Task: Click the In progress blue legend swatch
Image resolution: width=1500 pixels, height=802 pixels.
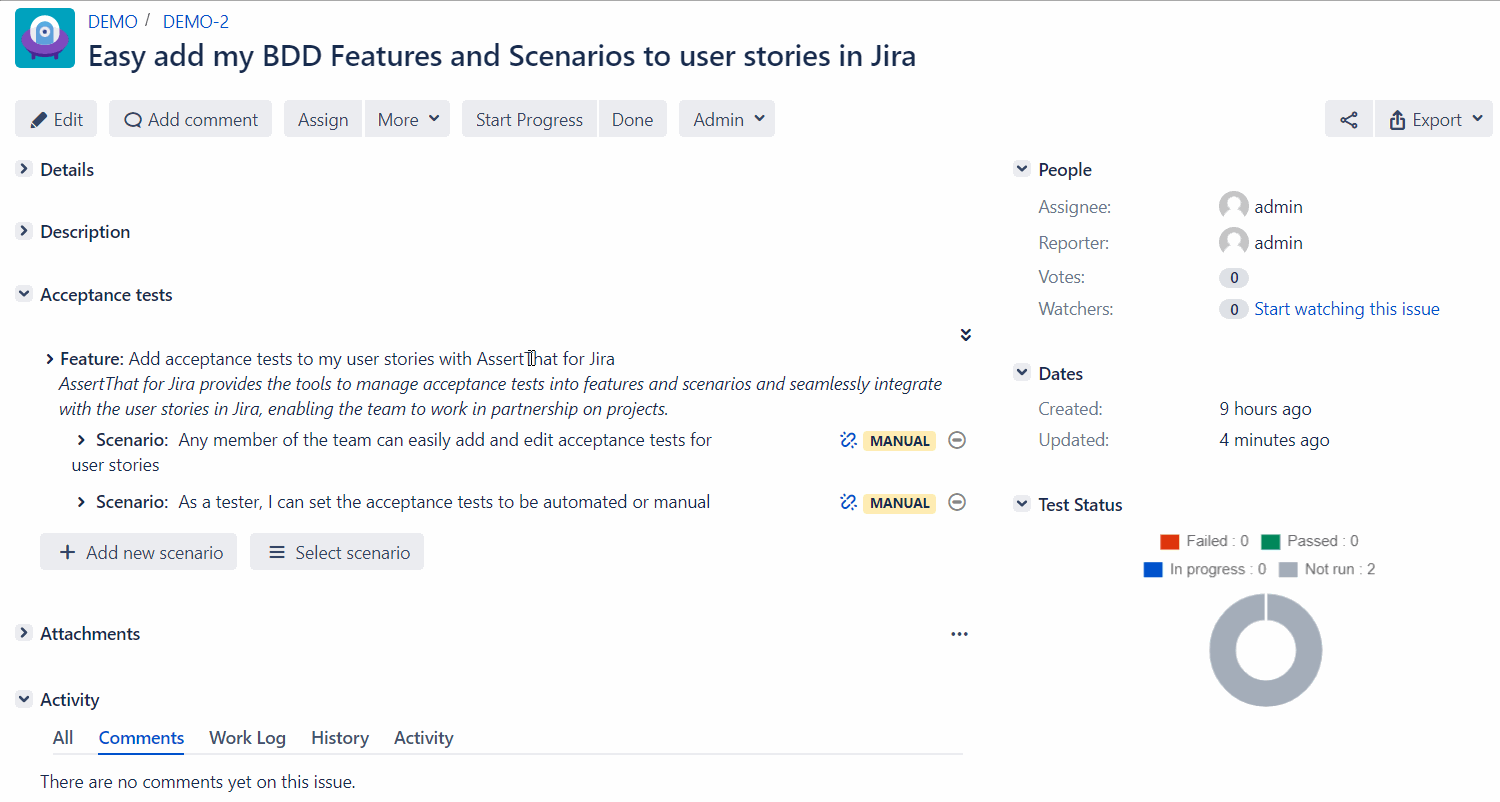Action: (1153, 569)
